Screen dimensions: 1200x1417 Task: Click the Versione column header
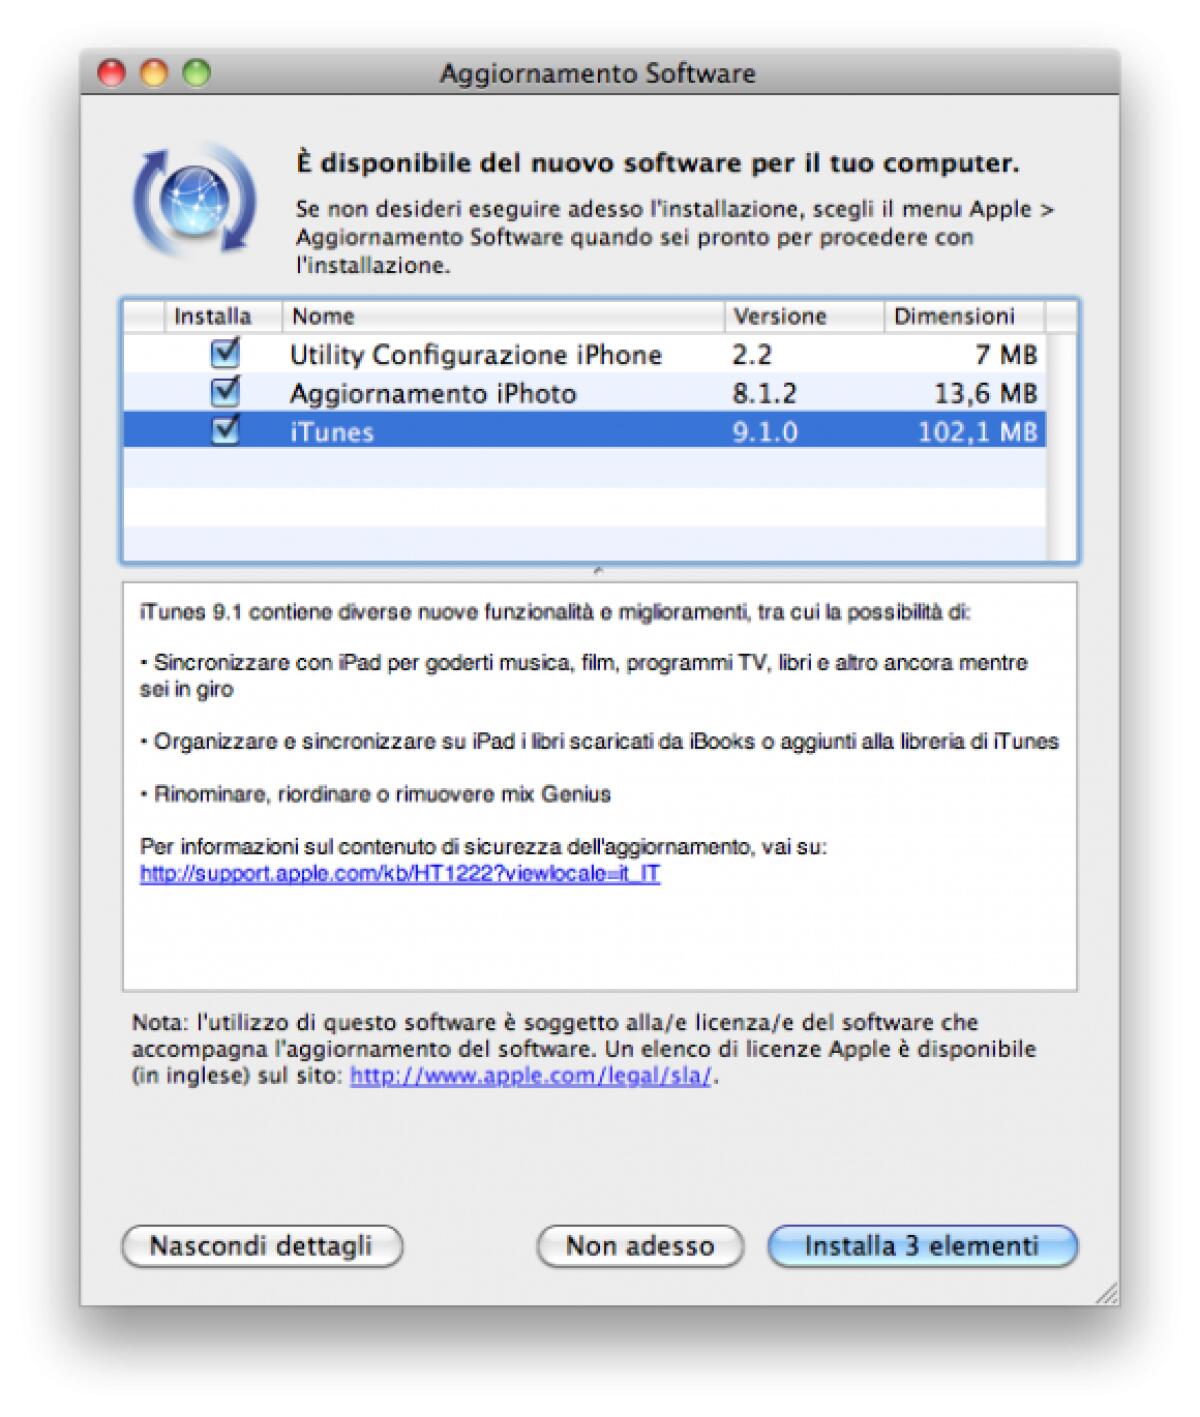pos(781,316)
